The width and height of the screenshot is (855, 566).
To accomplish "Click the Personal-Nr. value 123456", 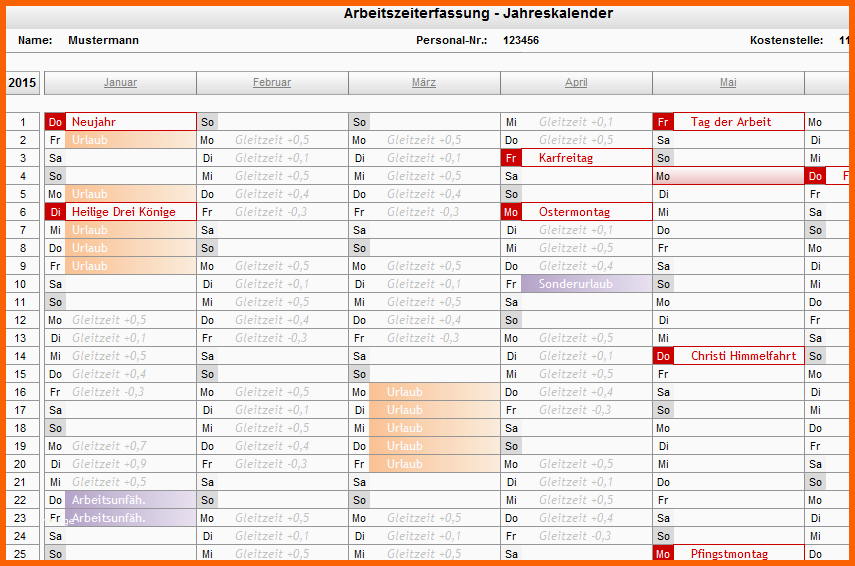I will pyautogui.click(x=521, y=40).
